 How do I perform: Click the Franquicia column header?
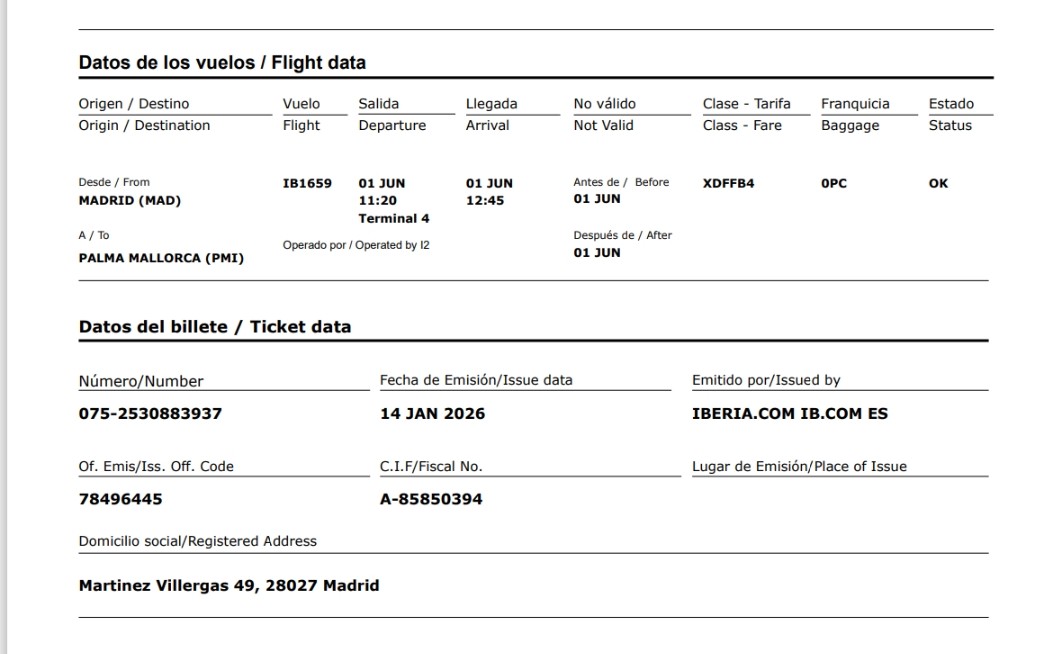[855, 103]
